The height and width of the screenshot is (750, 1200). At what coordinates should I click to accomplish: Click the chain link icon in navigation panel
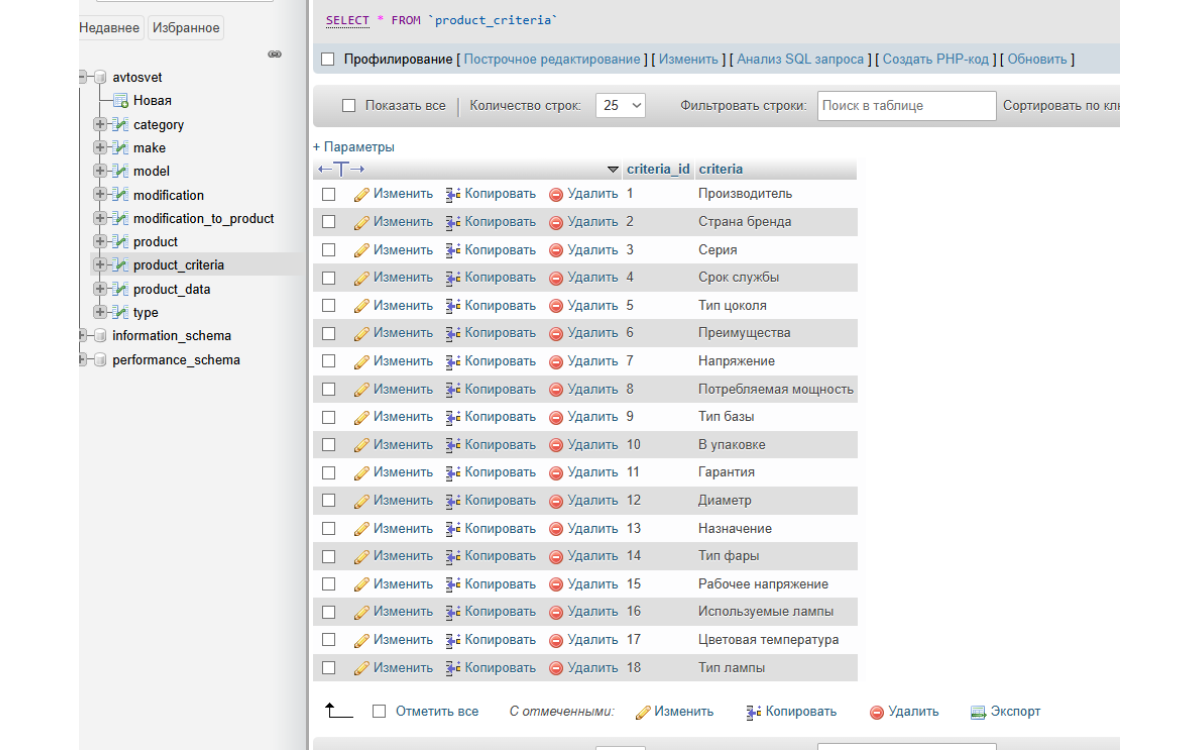click(274, 54)
